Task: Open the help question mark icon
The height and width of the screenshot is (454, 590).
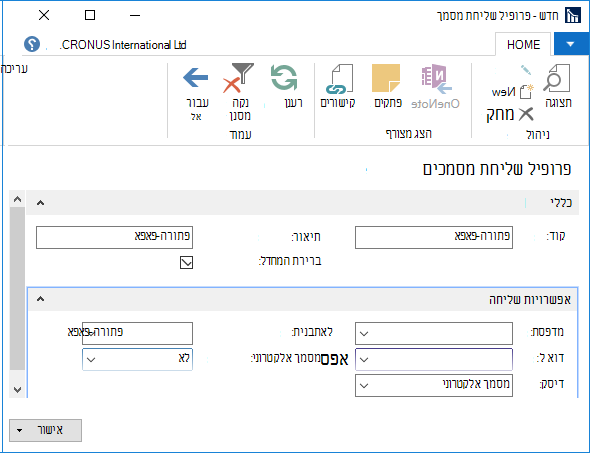Action: tap(32, 44)
